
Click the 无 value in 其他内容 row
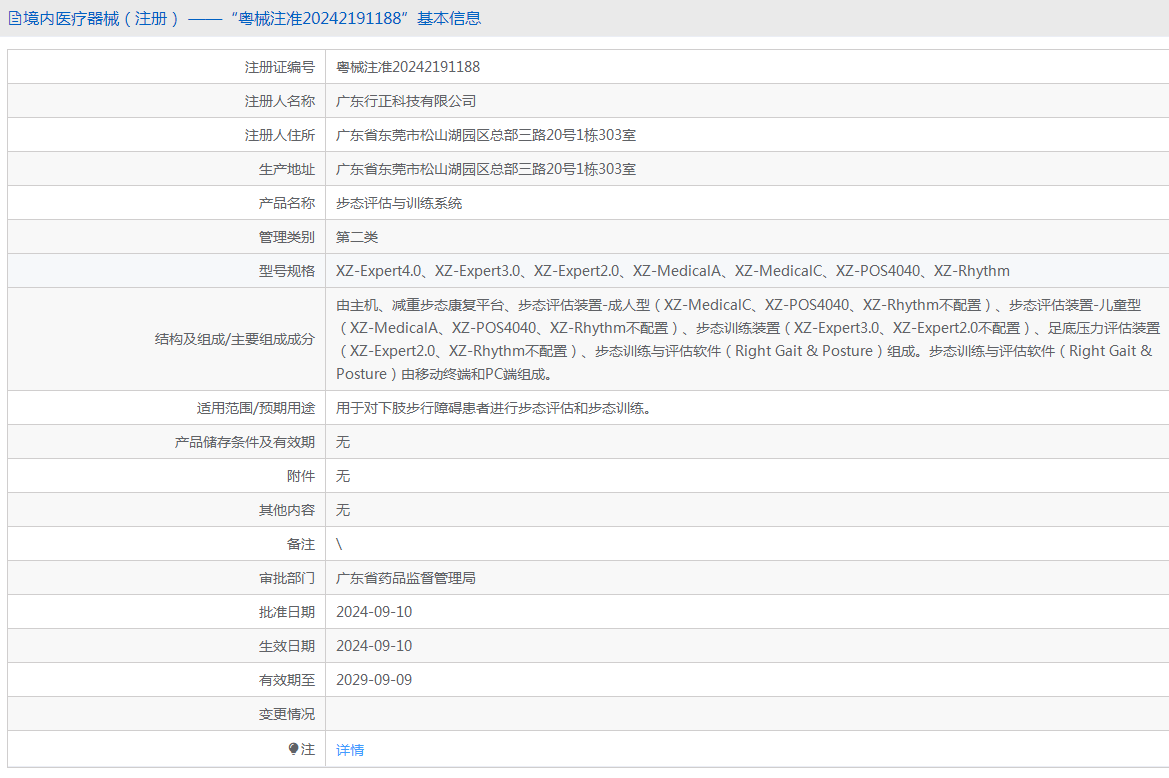point(343,510)
